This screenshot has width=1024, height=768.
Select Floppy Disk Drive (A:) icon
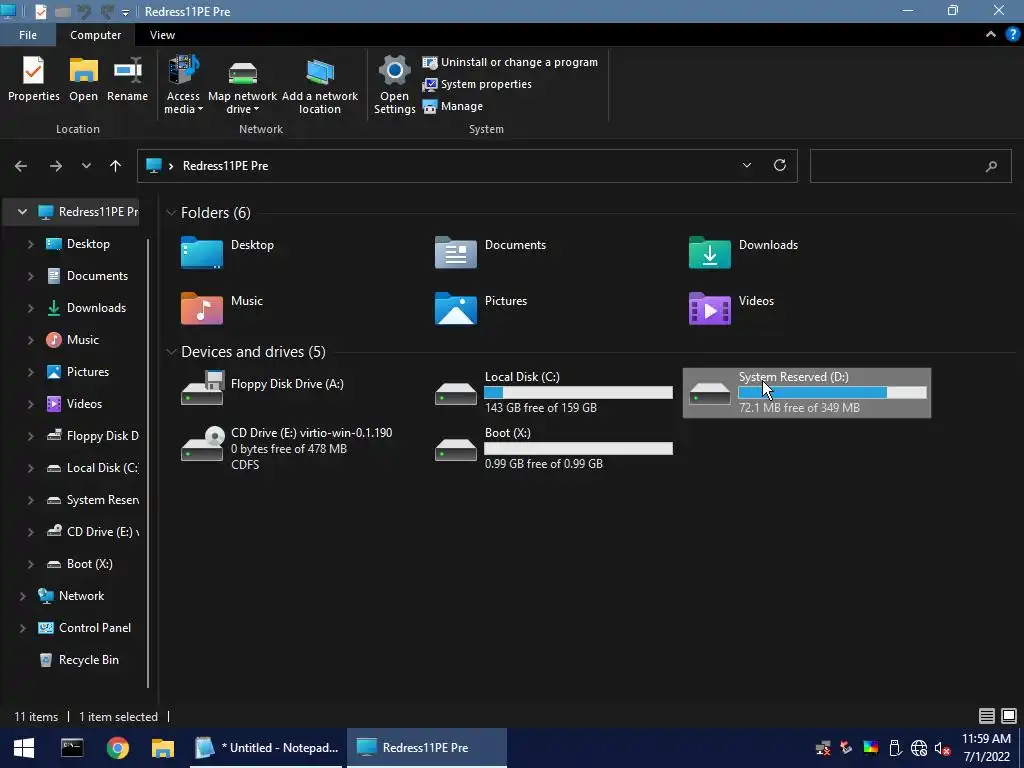pyautogui.click(x=202, y=387)
